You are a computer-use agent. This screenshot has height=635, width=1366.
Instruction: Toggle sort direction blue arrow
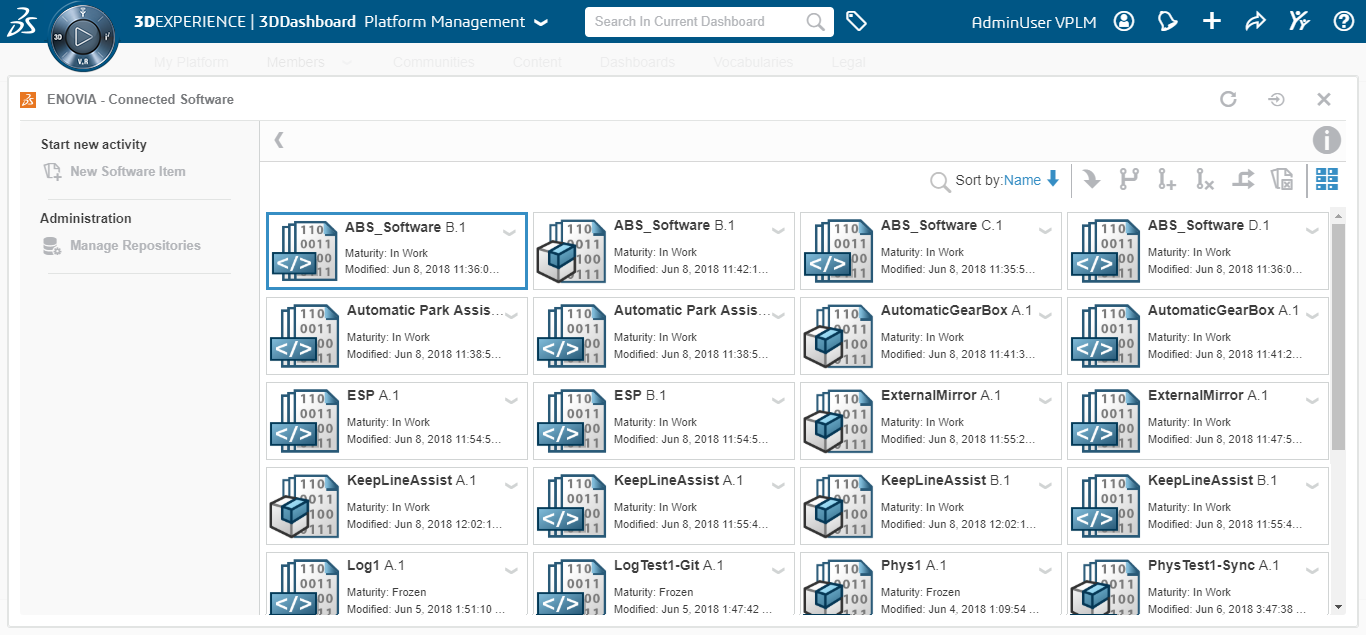coord(1052,180)
